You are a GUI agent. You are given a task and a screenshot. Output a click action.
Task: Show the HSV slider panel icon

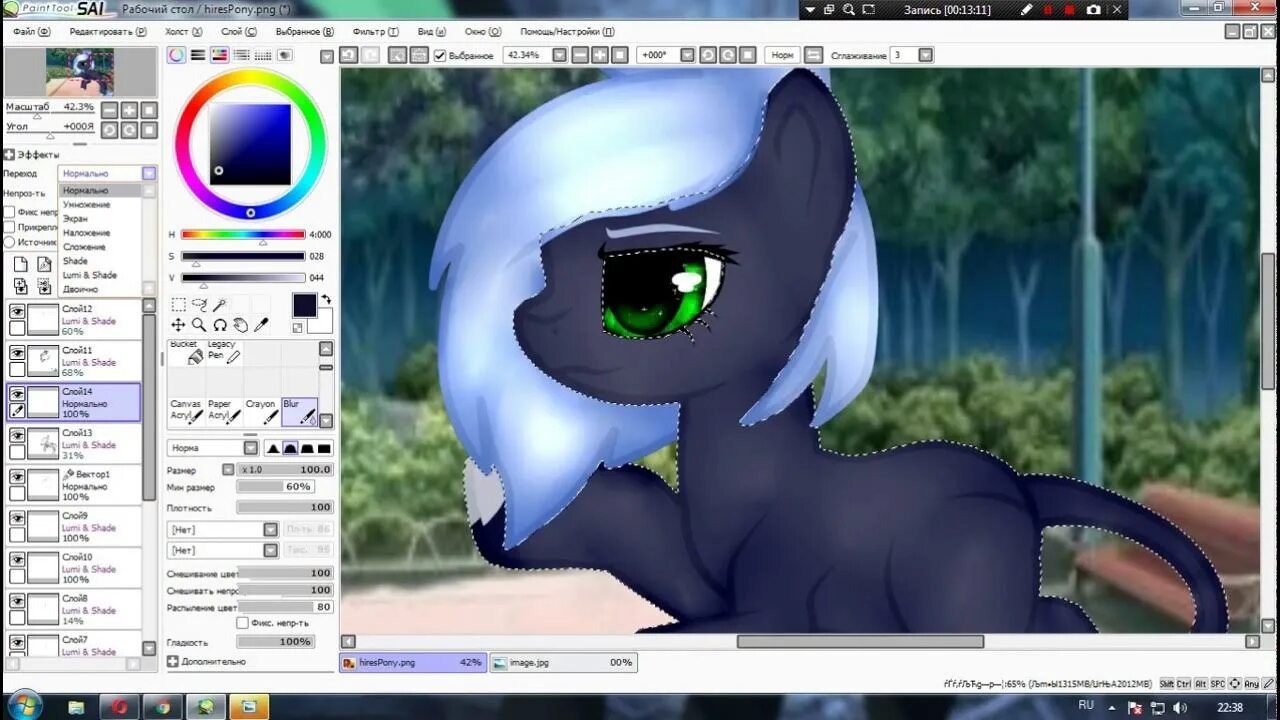(x=219, y=55)
